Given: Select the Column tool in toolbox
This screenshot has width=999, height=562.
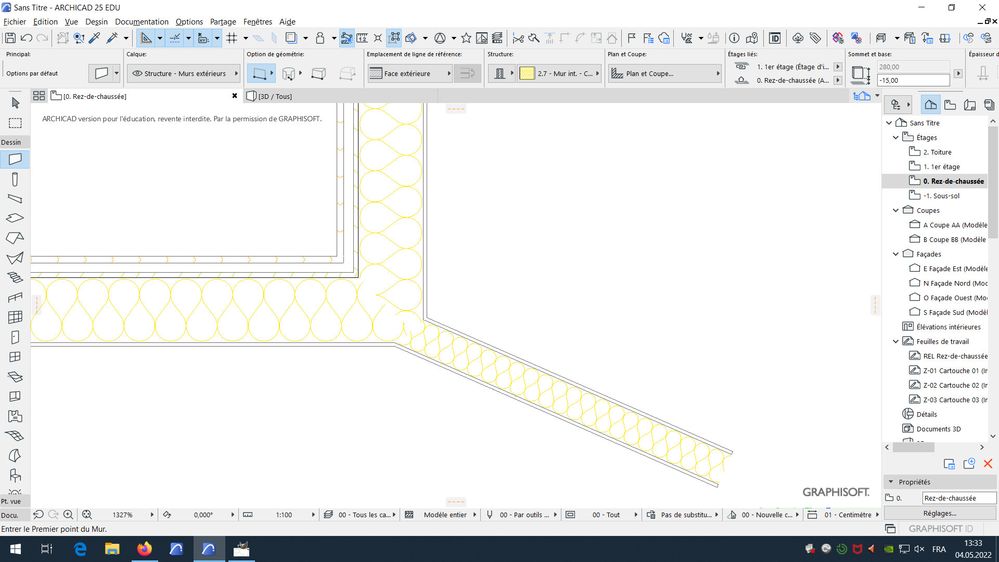Looking at the screenshot, I should (x=15, y=179).
